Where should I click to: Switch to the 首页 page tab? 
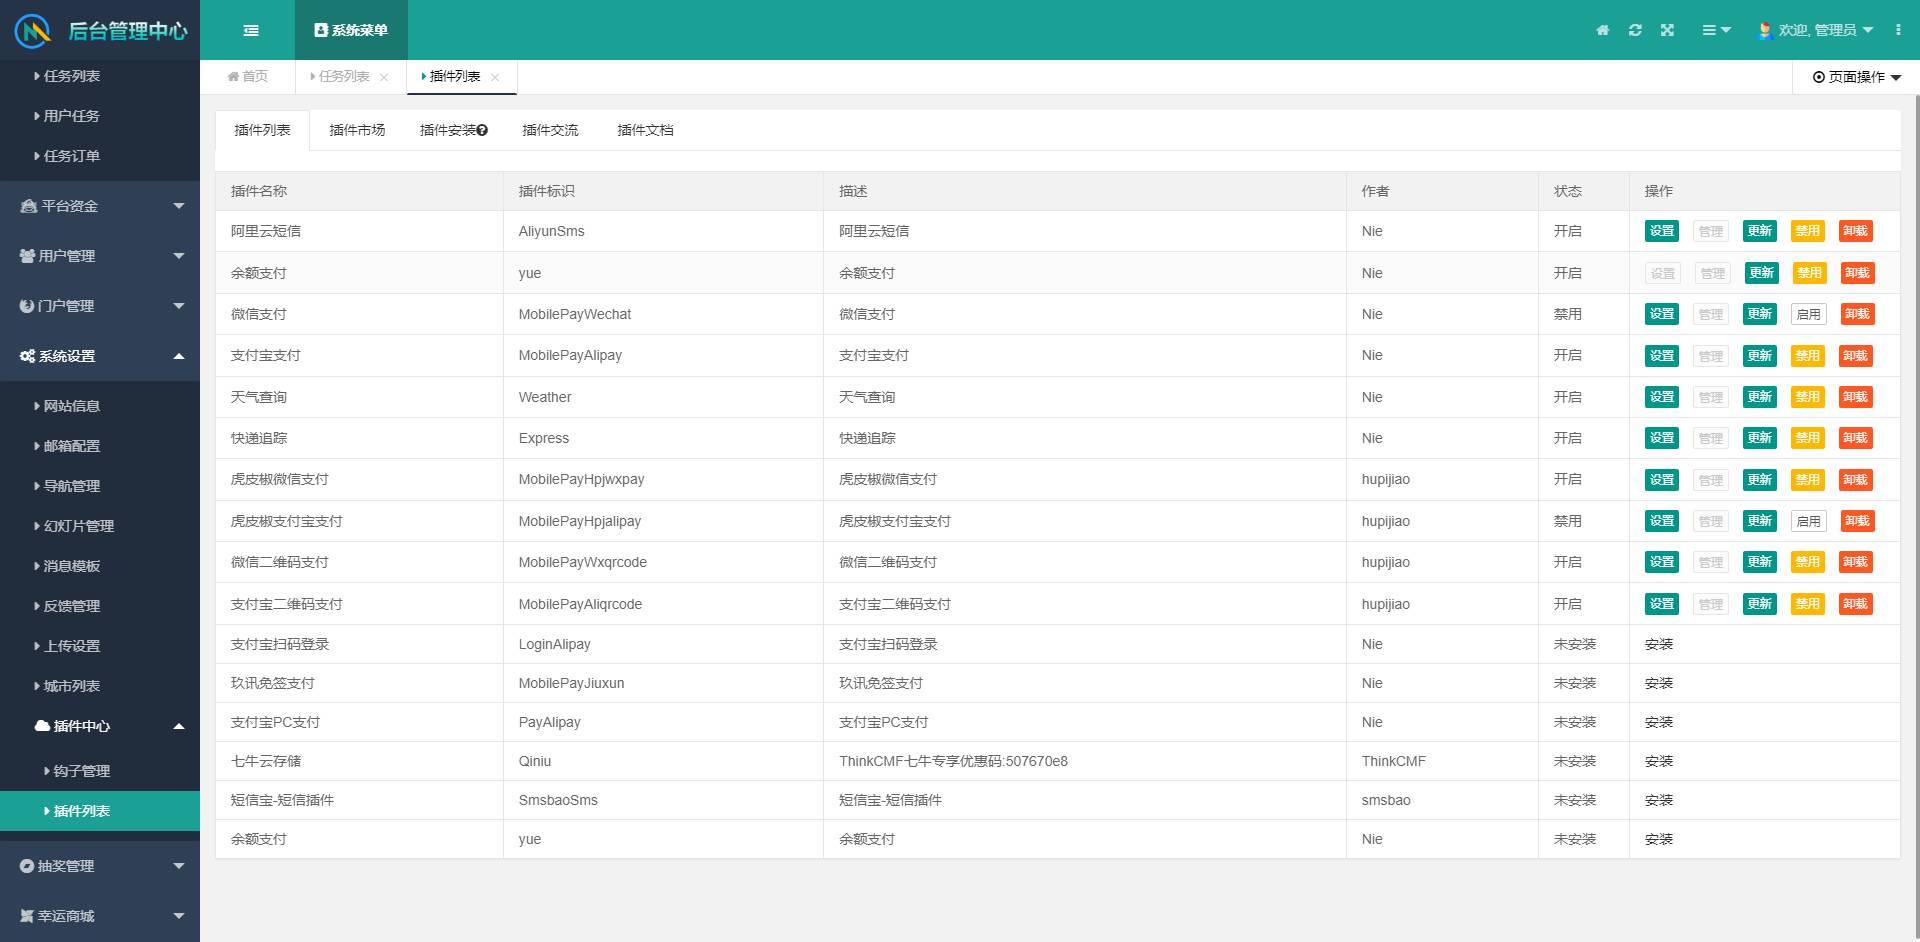247,76
